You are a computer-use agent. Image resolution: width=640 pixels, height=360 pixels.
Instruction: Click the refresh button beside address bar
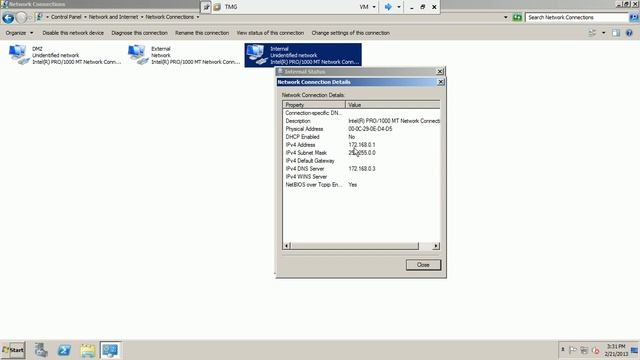517,17
